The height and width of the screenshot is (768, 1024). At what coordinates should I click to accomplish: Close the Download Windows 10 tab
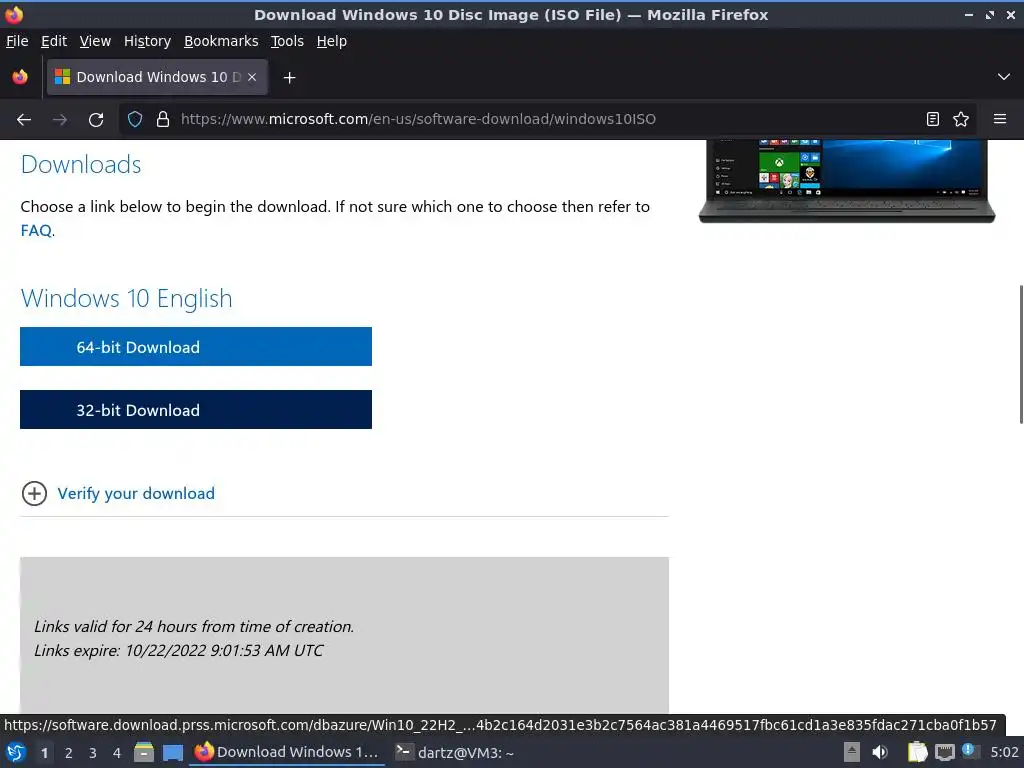point(252,77)
